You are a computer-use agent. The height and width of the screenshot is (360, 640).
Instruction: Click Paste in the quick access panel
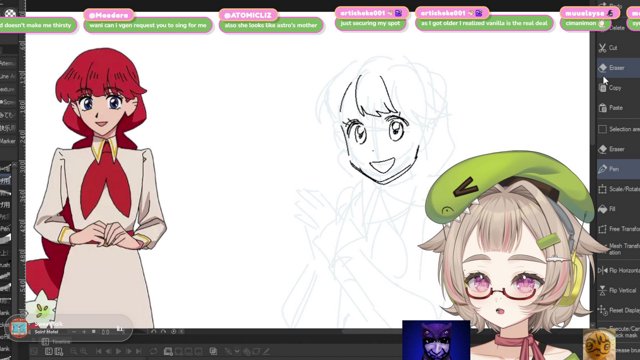(618, 108)
